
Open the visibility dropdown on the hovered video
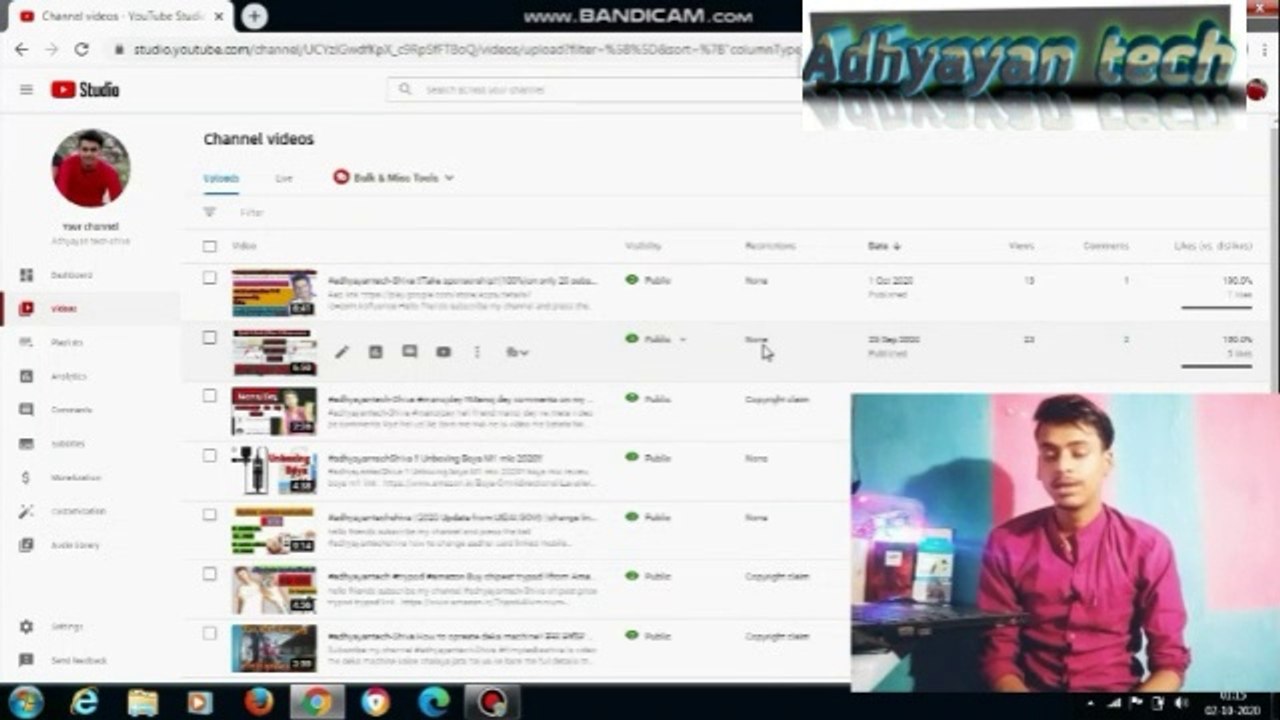click(x=683, y=340)
